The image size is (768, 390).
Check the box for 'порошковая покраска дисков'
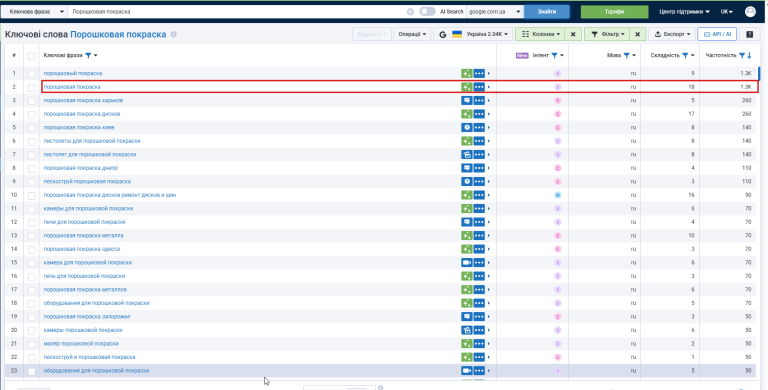point(31,115)
